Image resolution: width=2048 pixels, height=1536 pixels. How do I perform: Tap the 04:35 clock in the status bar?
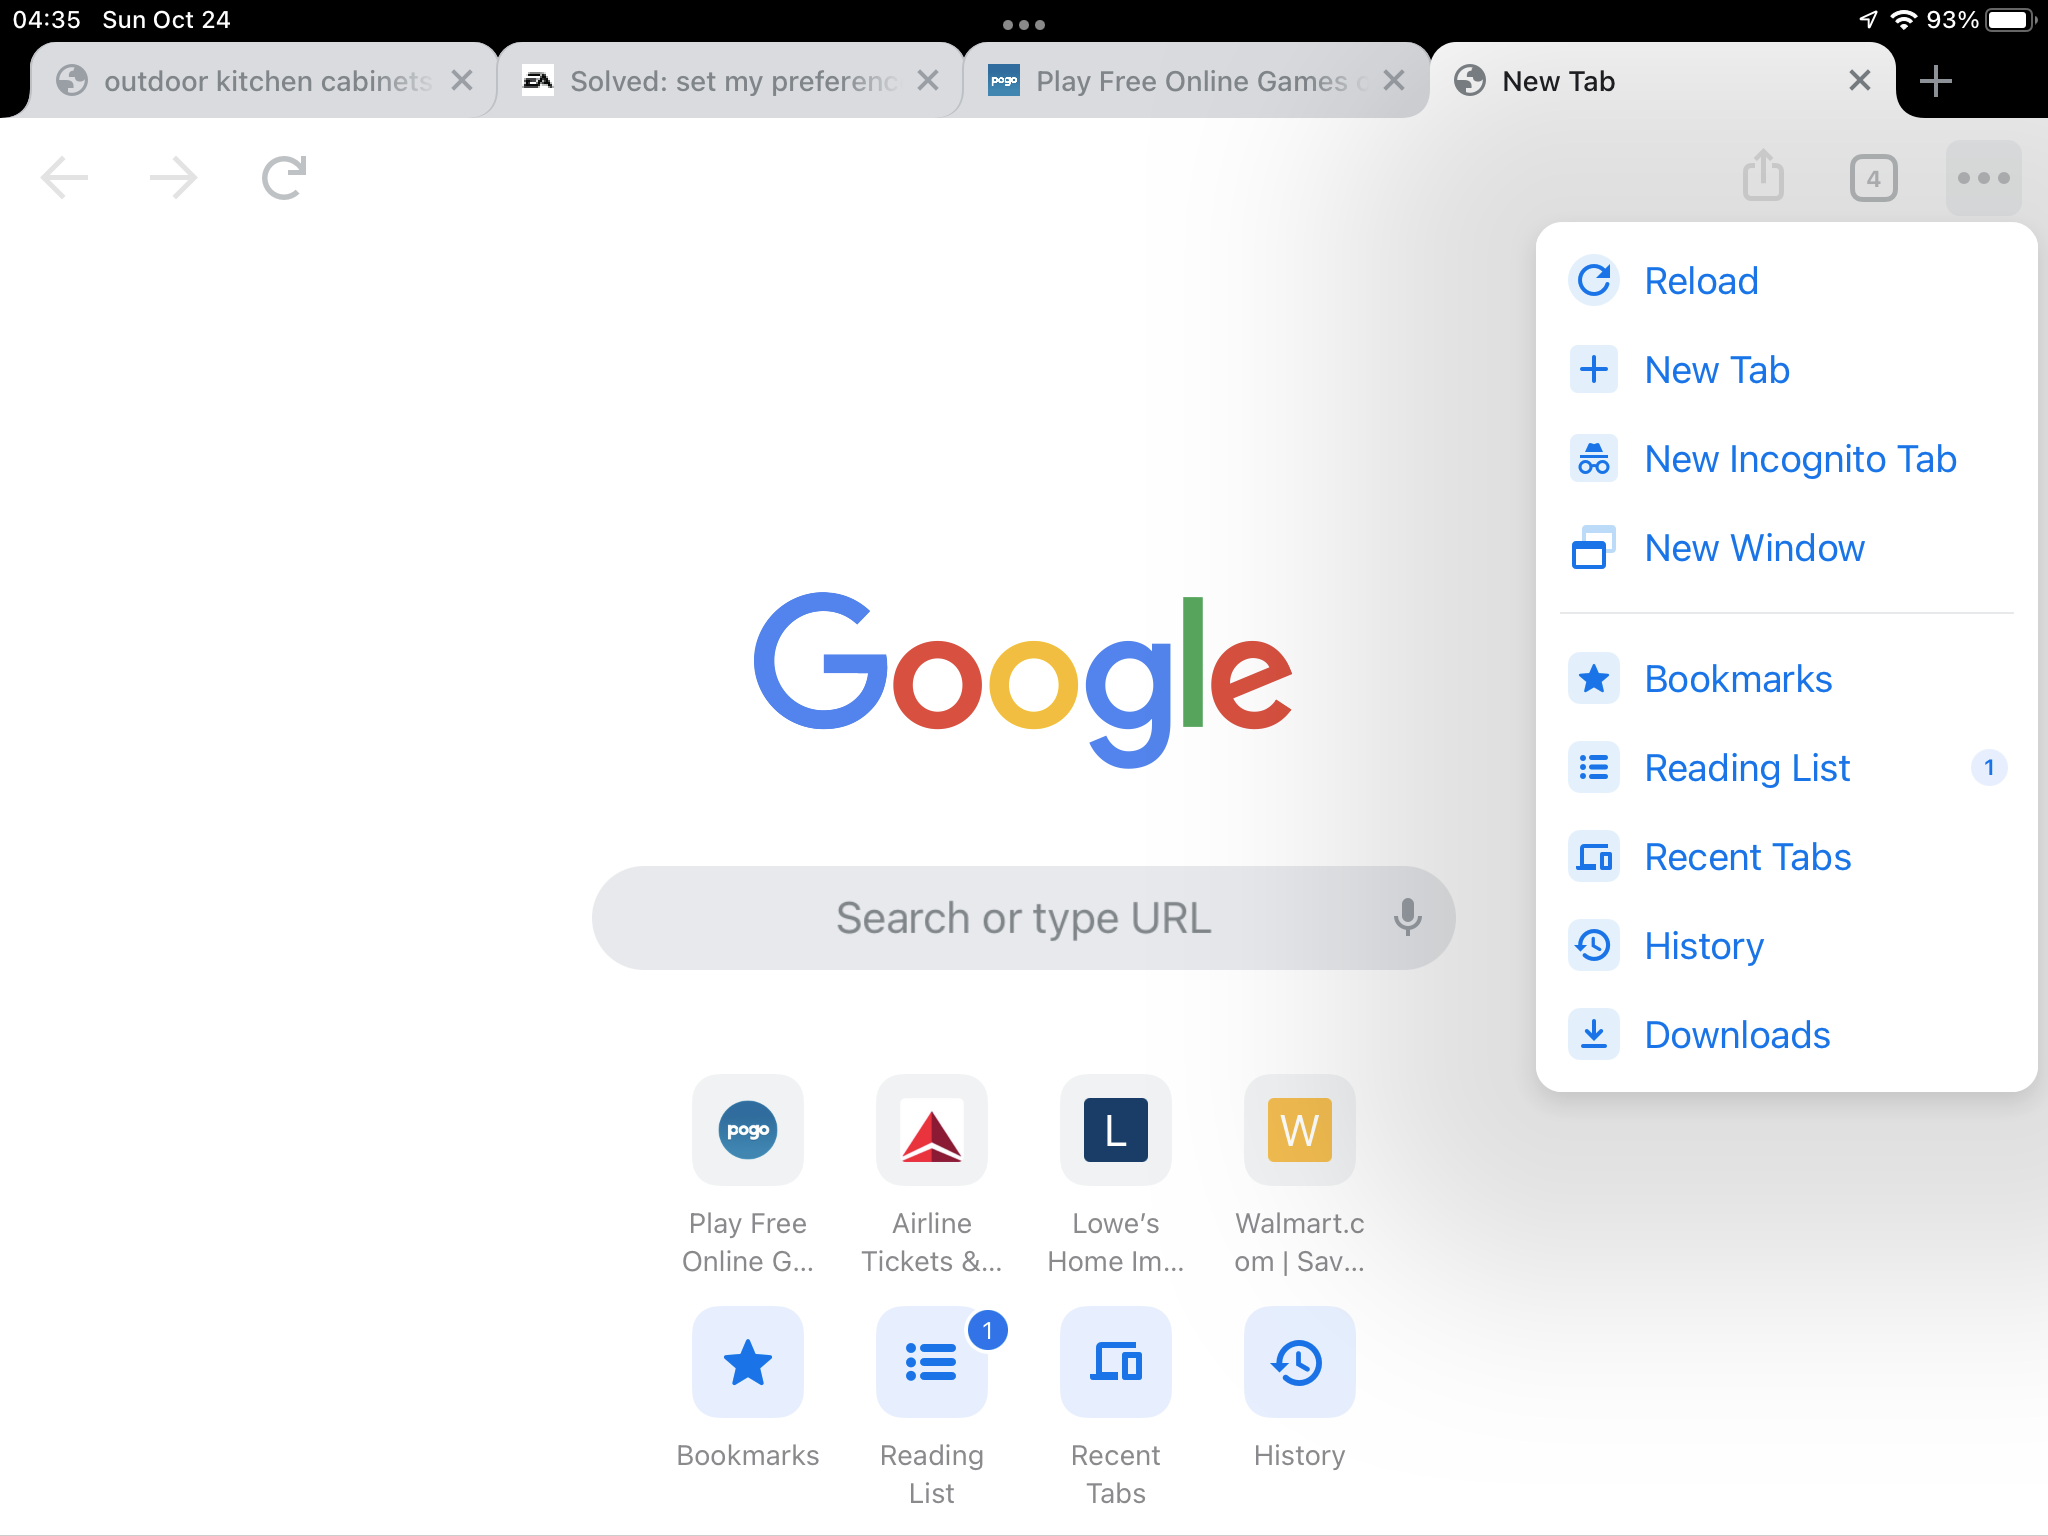46,20
